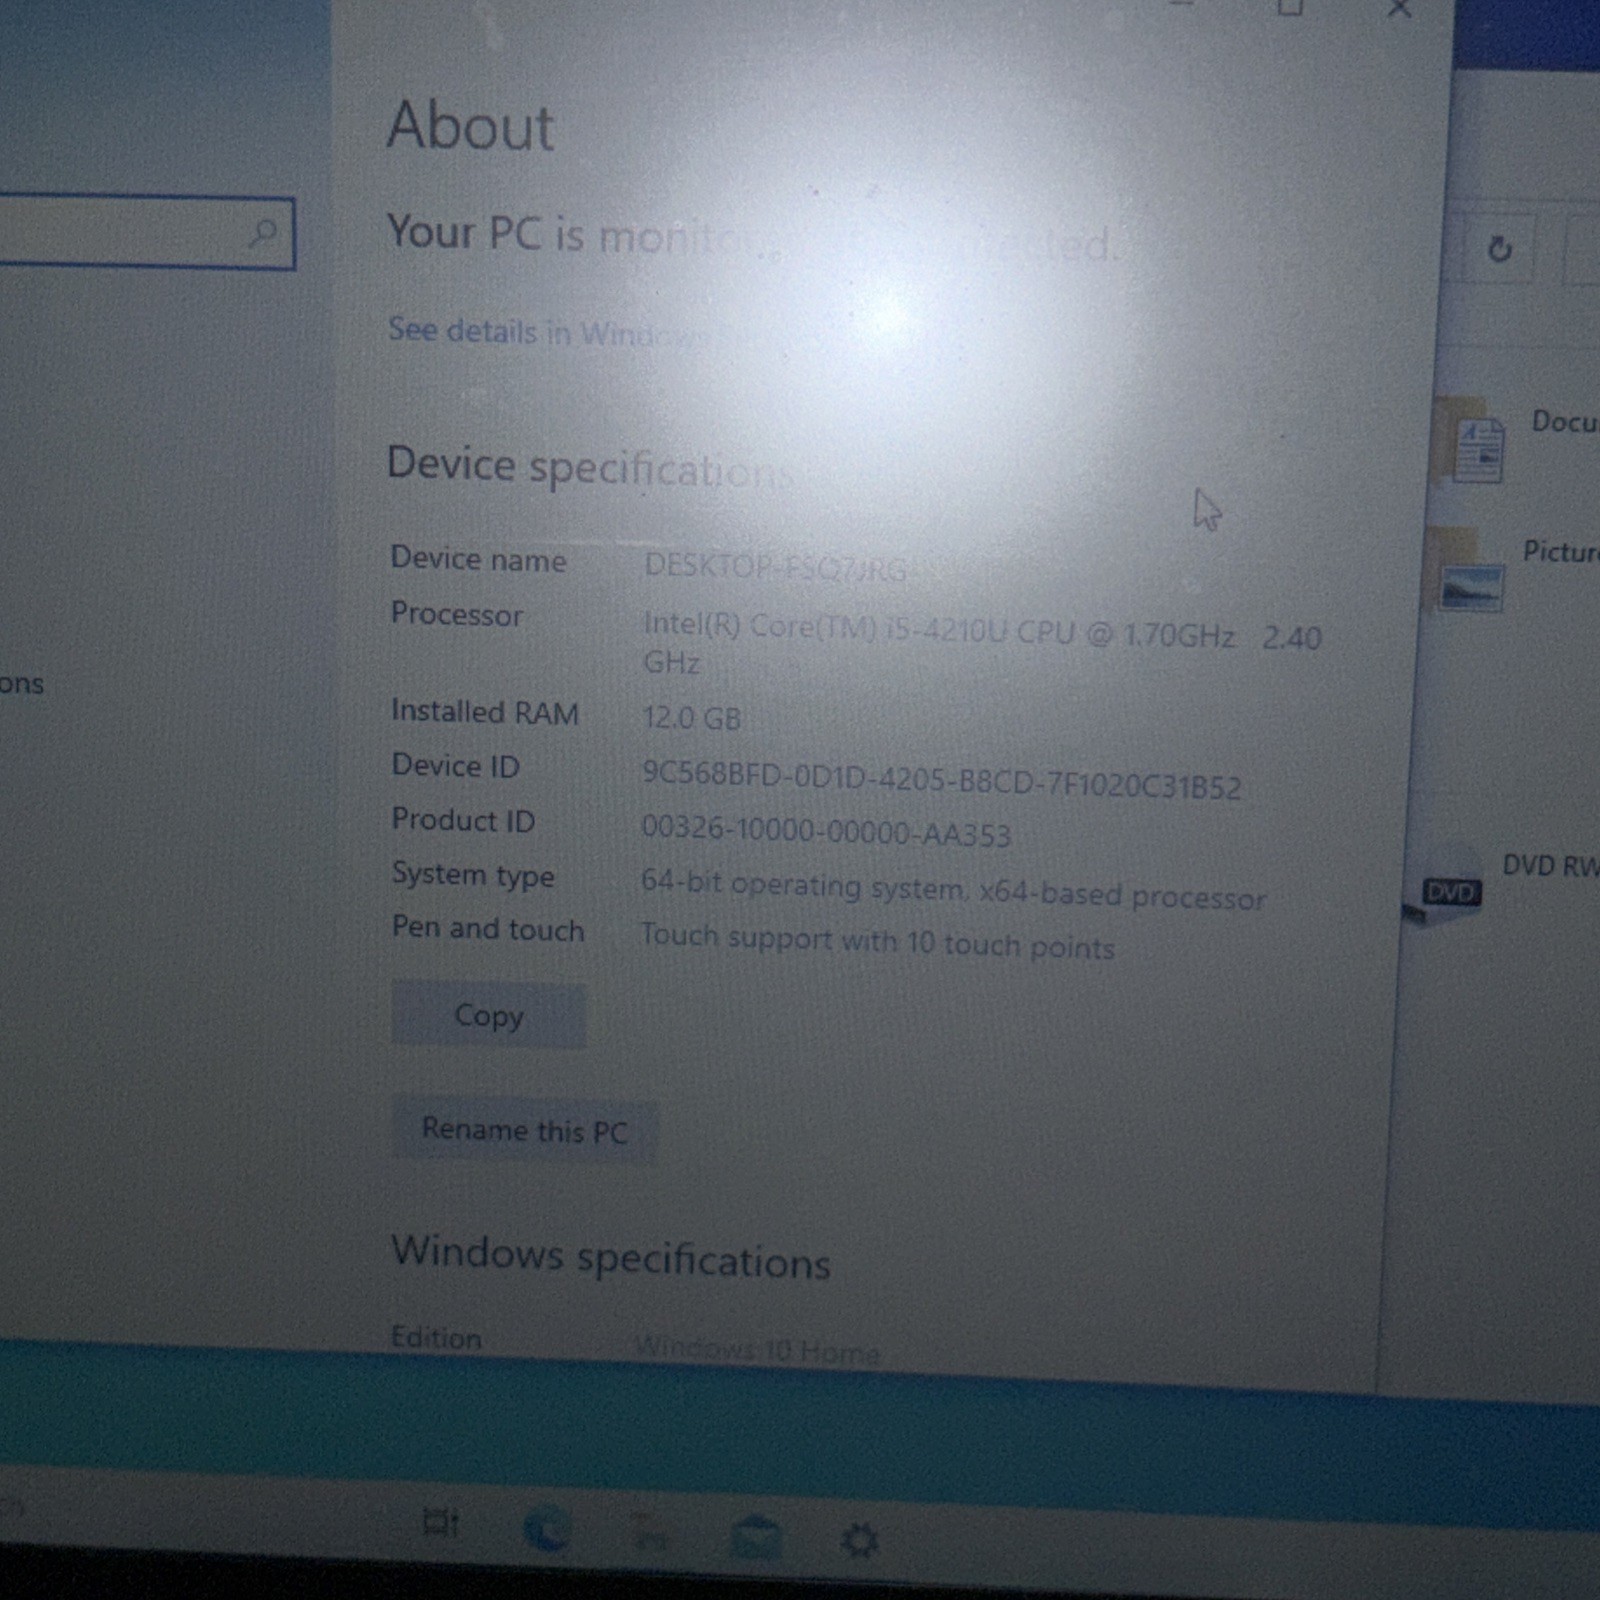Click the Installed RAM label
Viewport: 1600px width, 1600px height.
tap(485, 712)
